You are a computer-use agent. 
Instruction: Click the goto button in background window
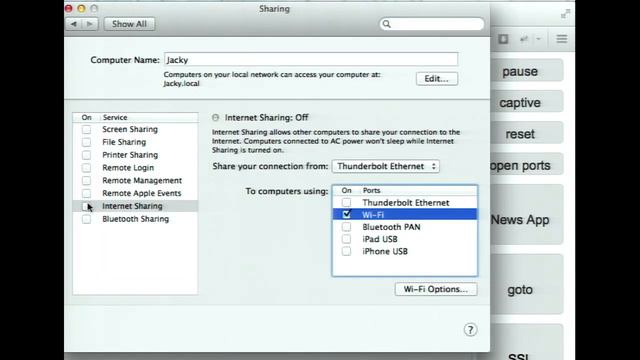pos(527,284)
